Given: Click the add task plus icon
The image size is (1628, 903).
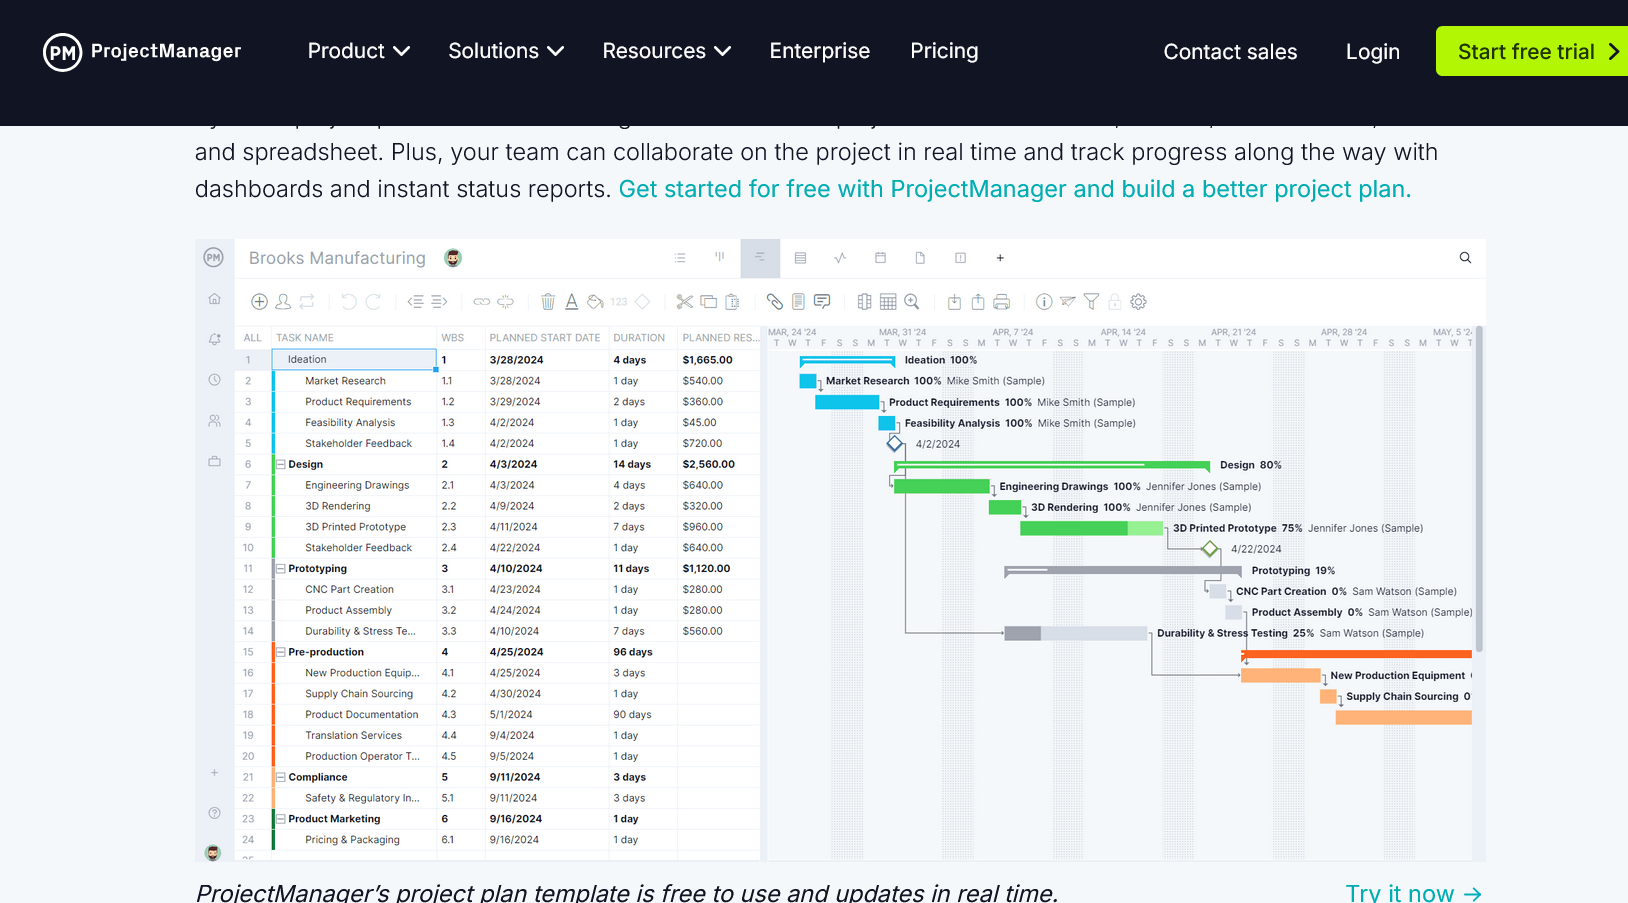Looking at the screenshot, I should pyautogui.click(x=259, y=302).
